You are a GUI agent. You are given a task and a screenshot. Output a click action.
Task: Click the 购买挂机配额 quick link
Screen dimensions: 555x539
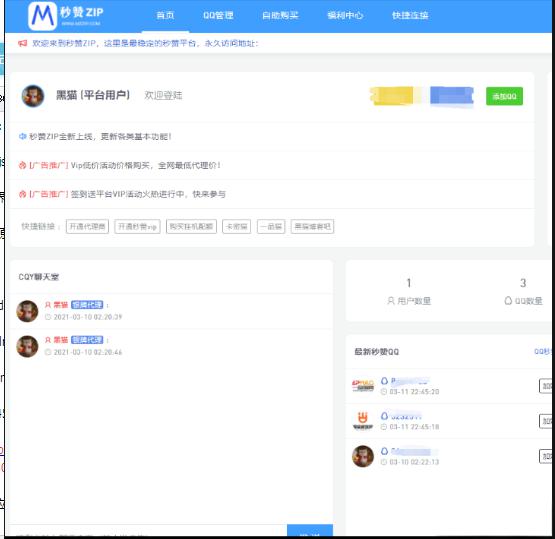pyautogui.click(x=191, y=227)
